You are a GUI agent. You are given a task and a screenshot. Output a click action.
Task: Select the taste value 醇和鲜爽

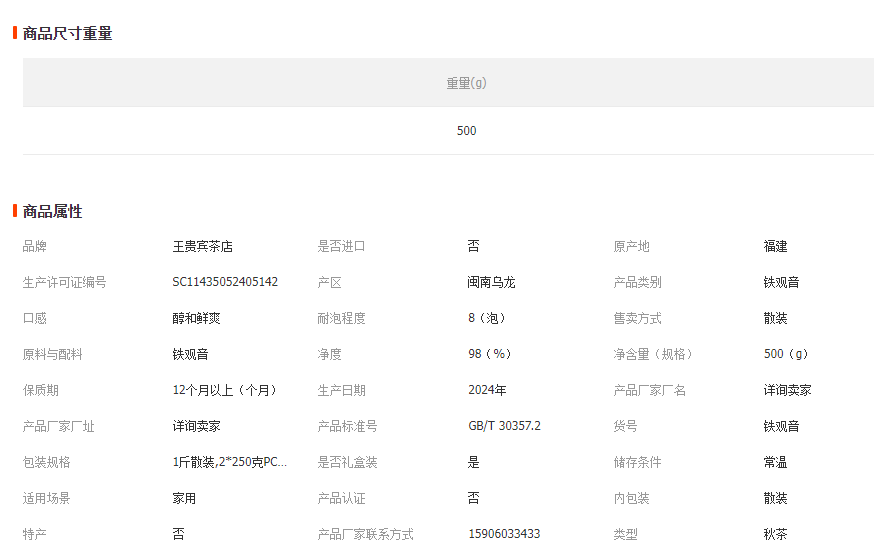[x=196, y=318]
